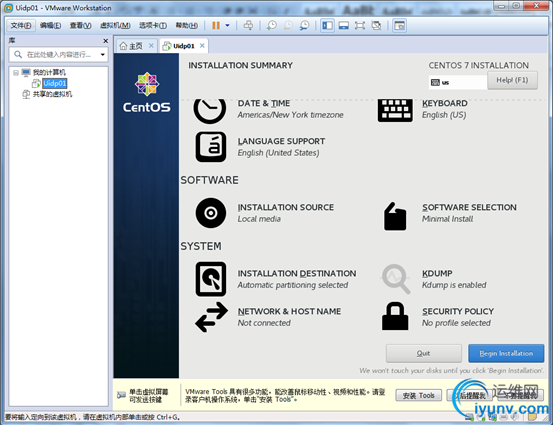This screenshot has height=425, width=555.
Task: Open the 文件(F) menu
Action: [21, 25]
